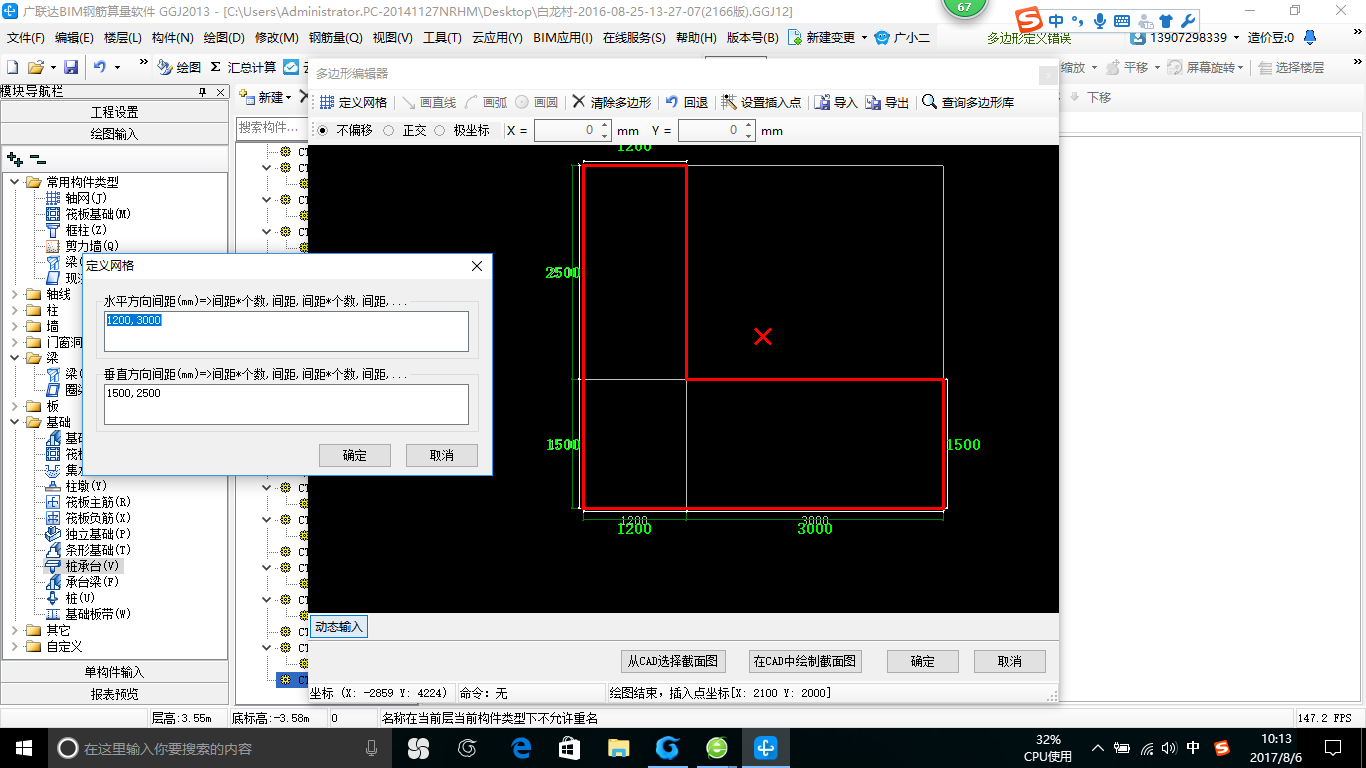The image size is (1366, 768).
Task: Click the 从CAD选择截面图 button
Action: pyautogui.click(x=672, y=661)
